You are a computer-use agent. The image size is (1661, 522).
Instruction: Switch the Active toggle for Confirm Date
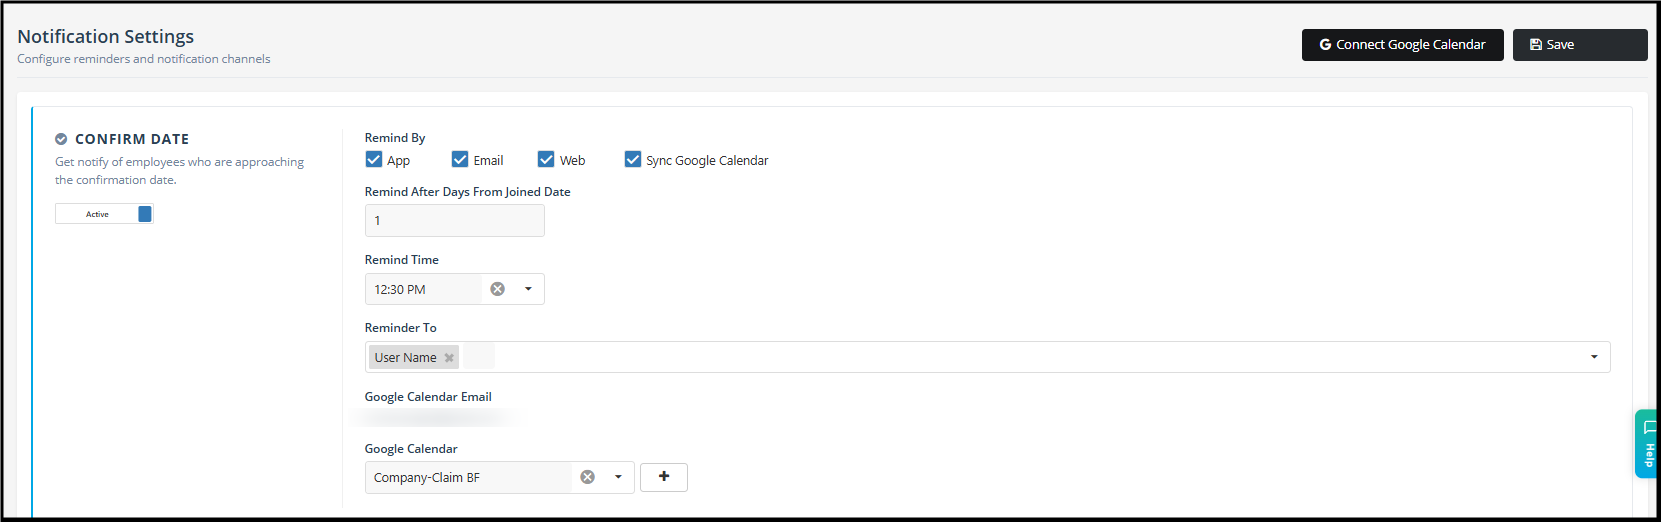click(x=104, y=214)
